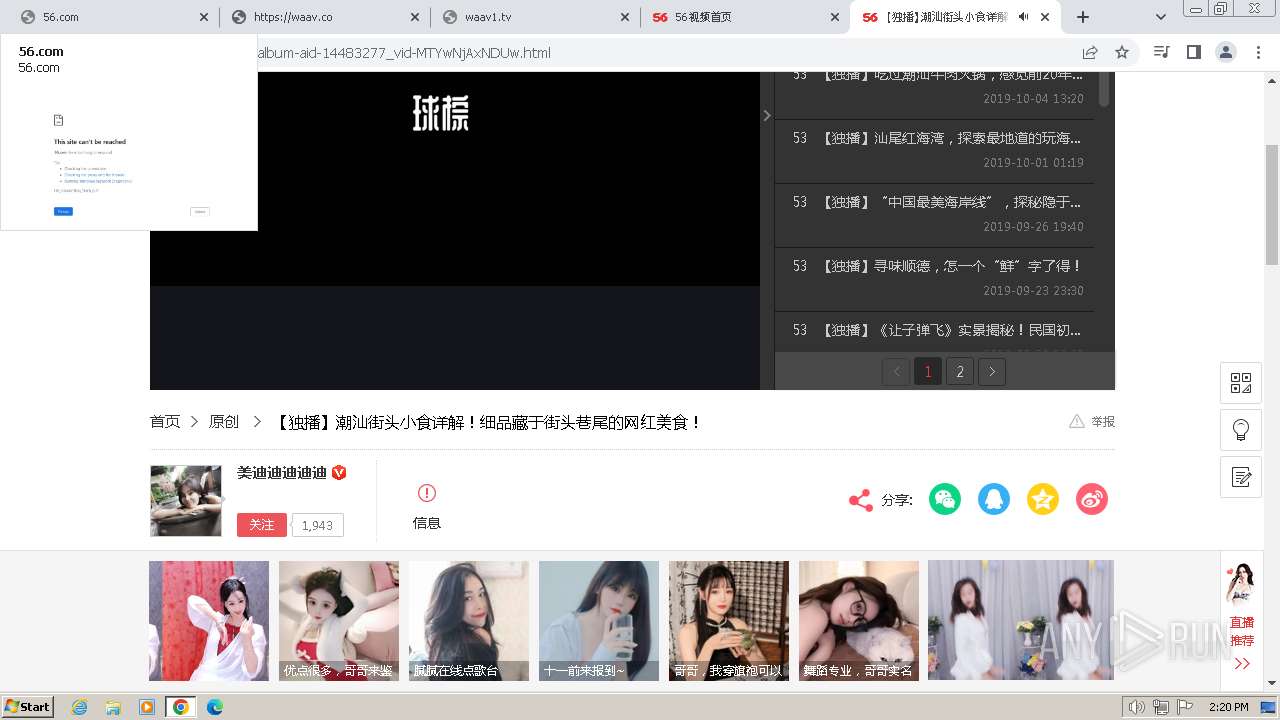This screenshot has width=1280, height=720.
Task: Click the playlist panel scrollbar
Action: tap(1104, 89)
